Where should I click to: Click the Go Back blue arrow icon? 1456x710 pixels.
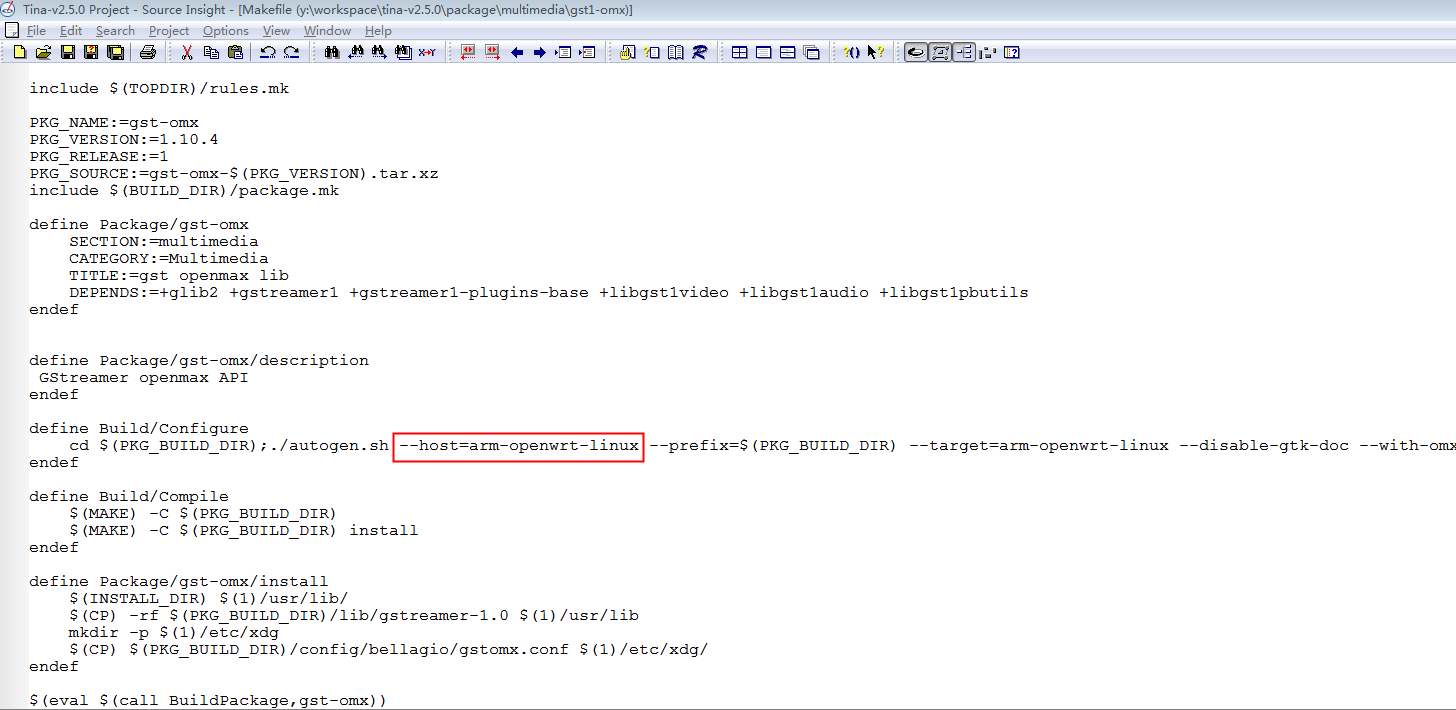click(517, 52)
